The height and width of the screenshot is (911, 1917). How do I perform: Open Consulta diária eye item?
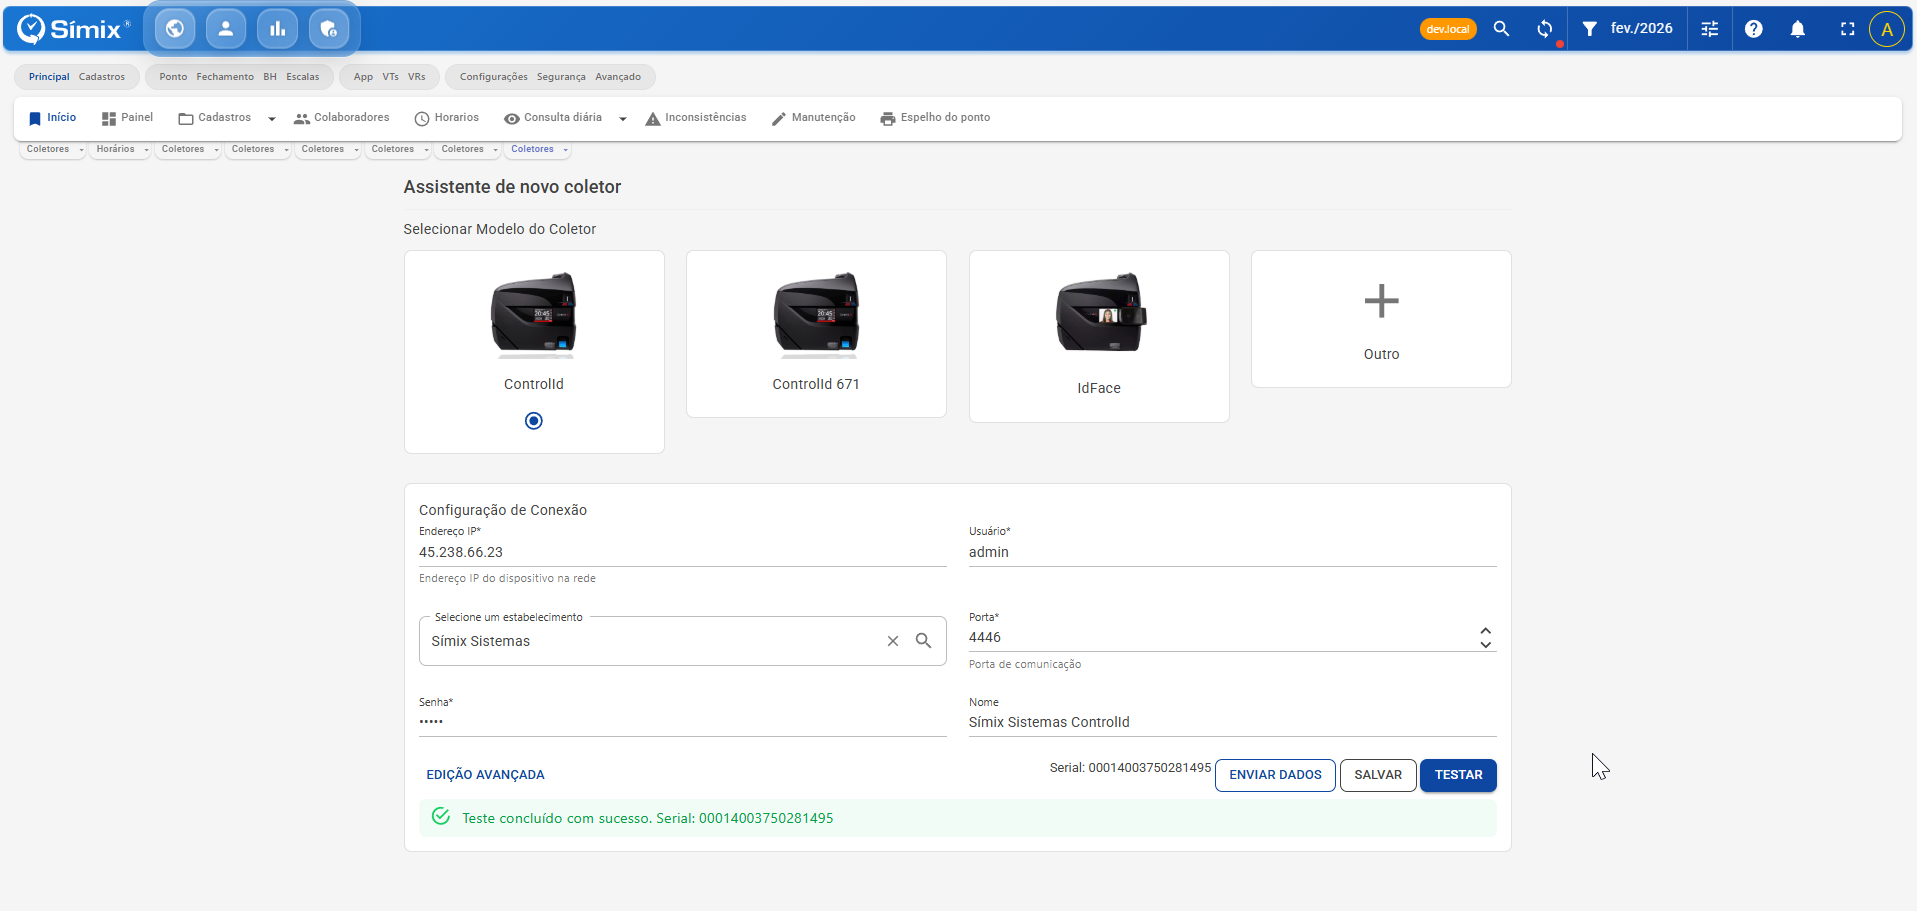pos(553,118)
